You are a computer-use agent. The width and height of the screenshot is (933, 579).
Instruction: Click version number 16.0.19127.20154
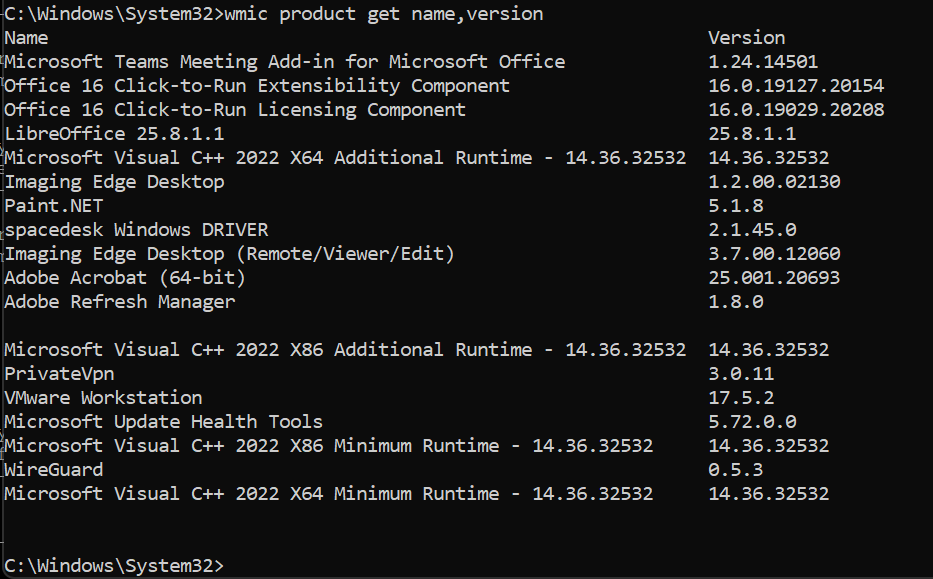pos(796,86)
